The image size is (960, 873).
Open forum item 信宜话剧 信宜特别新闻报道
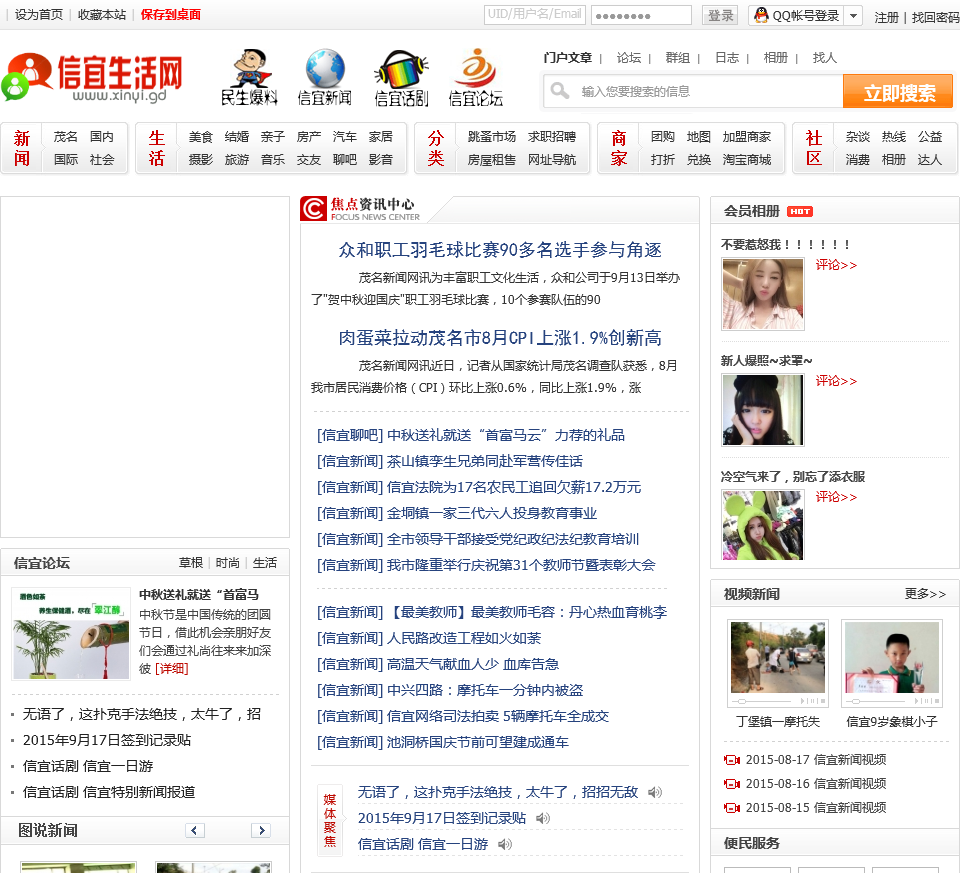click(x=109, y=792)
